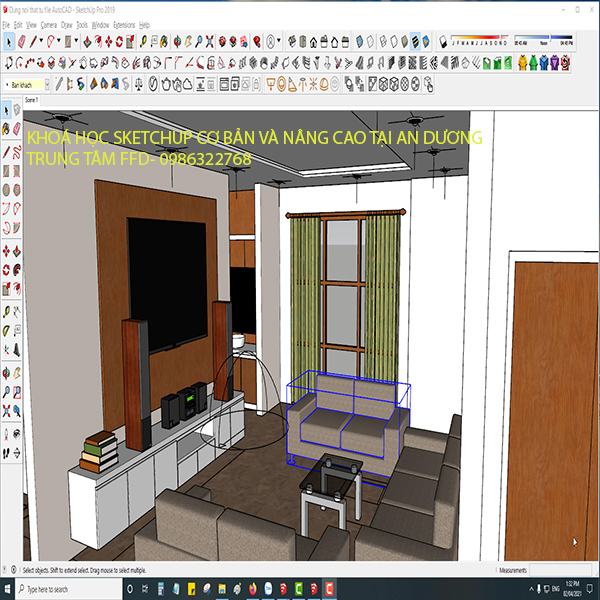Switch to Shaded face style
Screen dimensions: 600x600
pyautogui.click(x=404, y=41)
